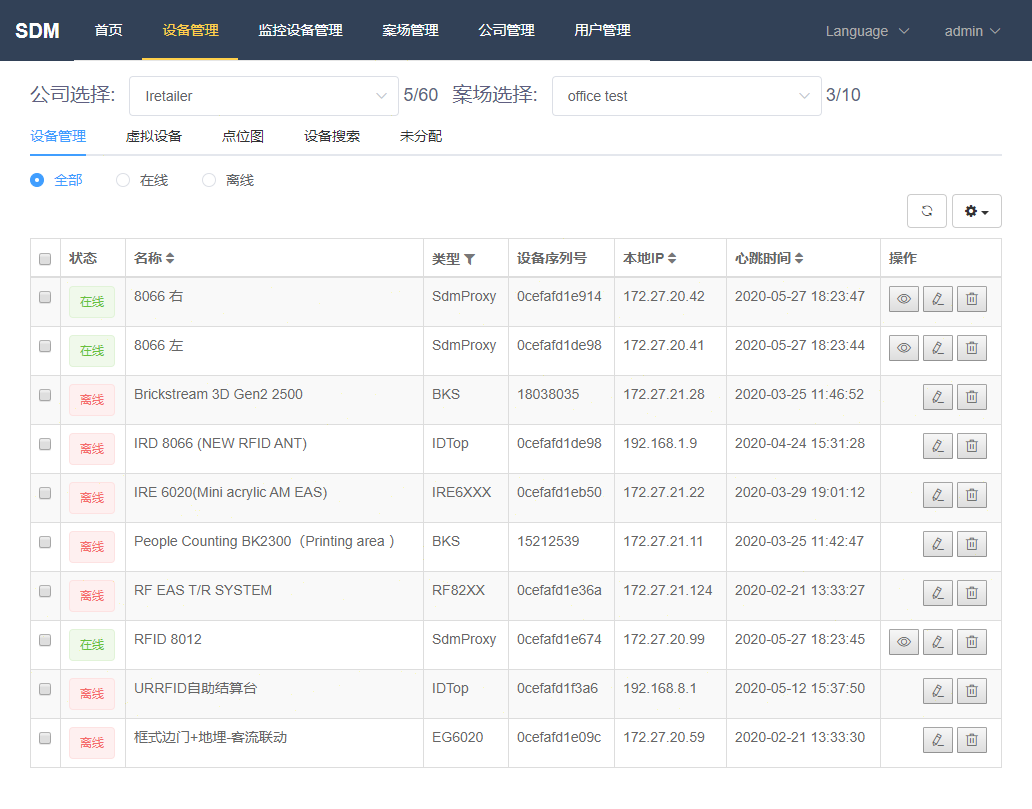1032x809 pixels.
Task: Go to 监控设备管理 in top navigation
Action: pos(300,31)
